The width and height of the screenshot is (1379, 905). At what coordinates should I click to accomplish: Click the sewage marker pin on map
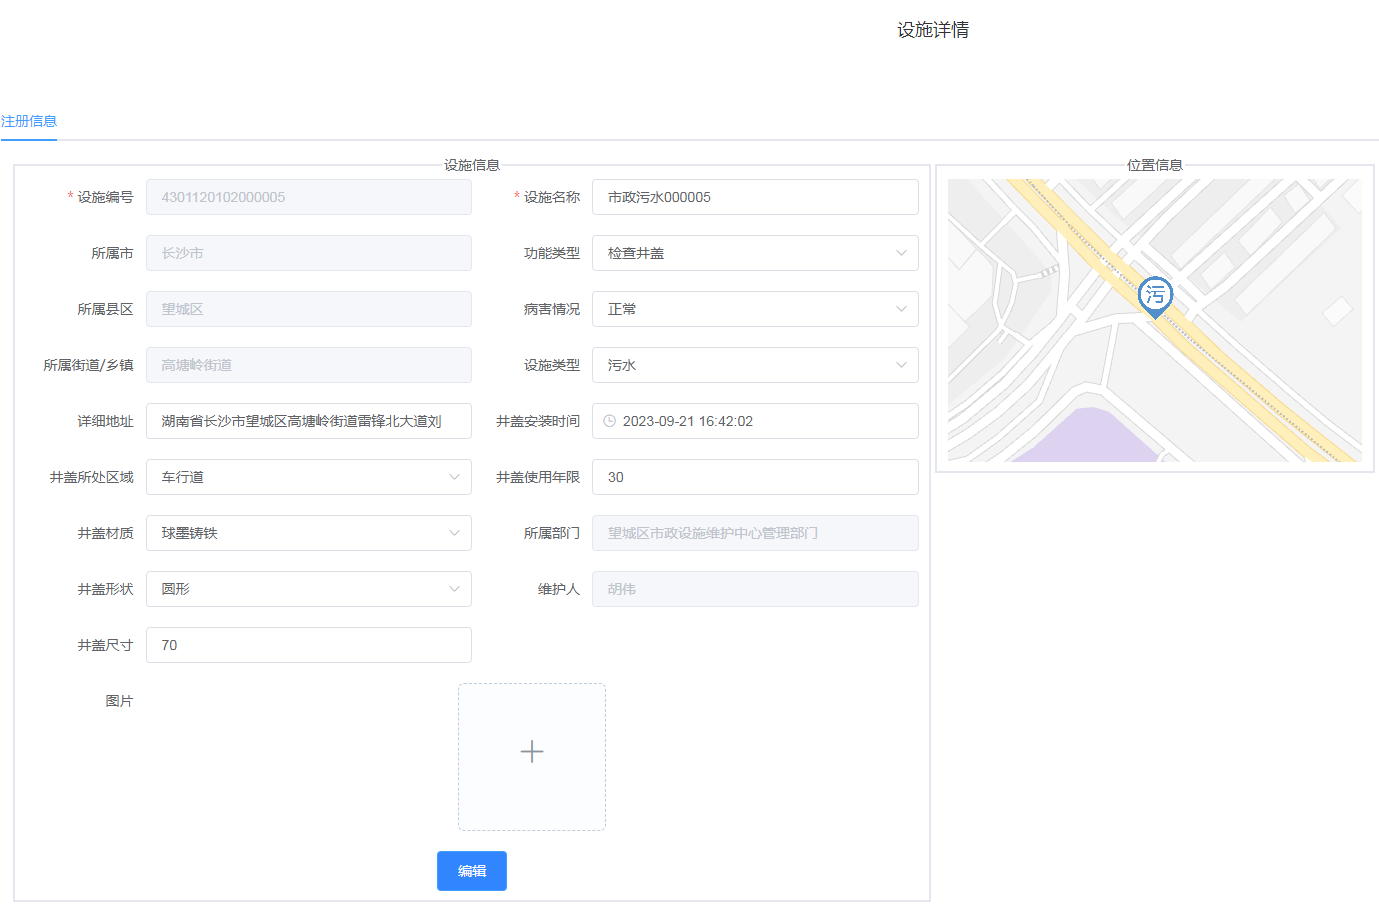(x=1155, y=296)
